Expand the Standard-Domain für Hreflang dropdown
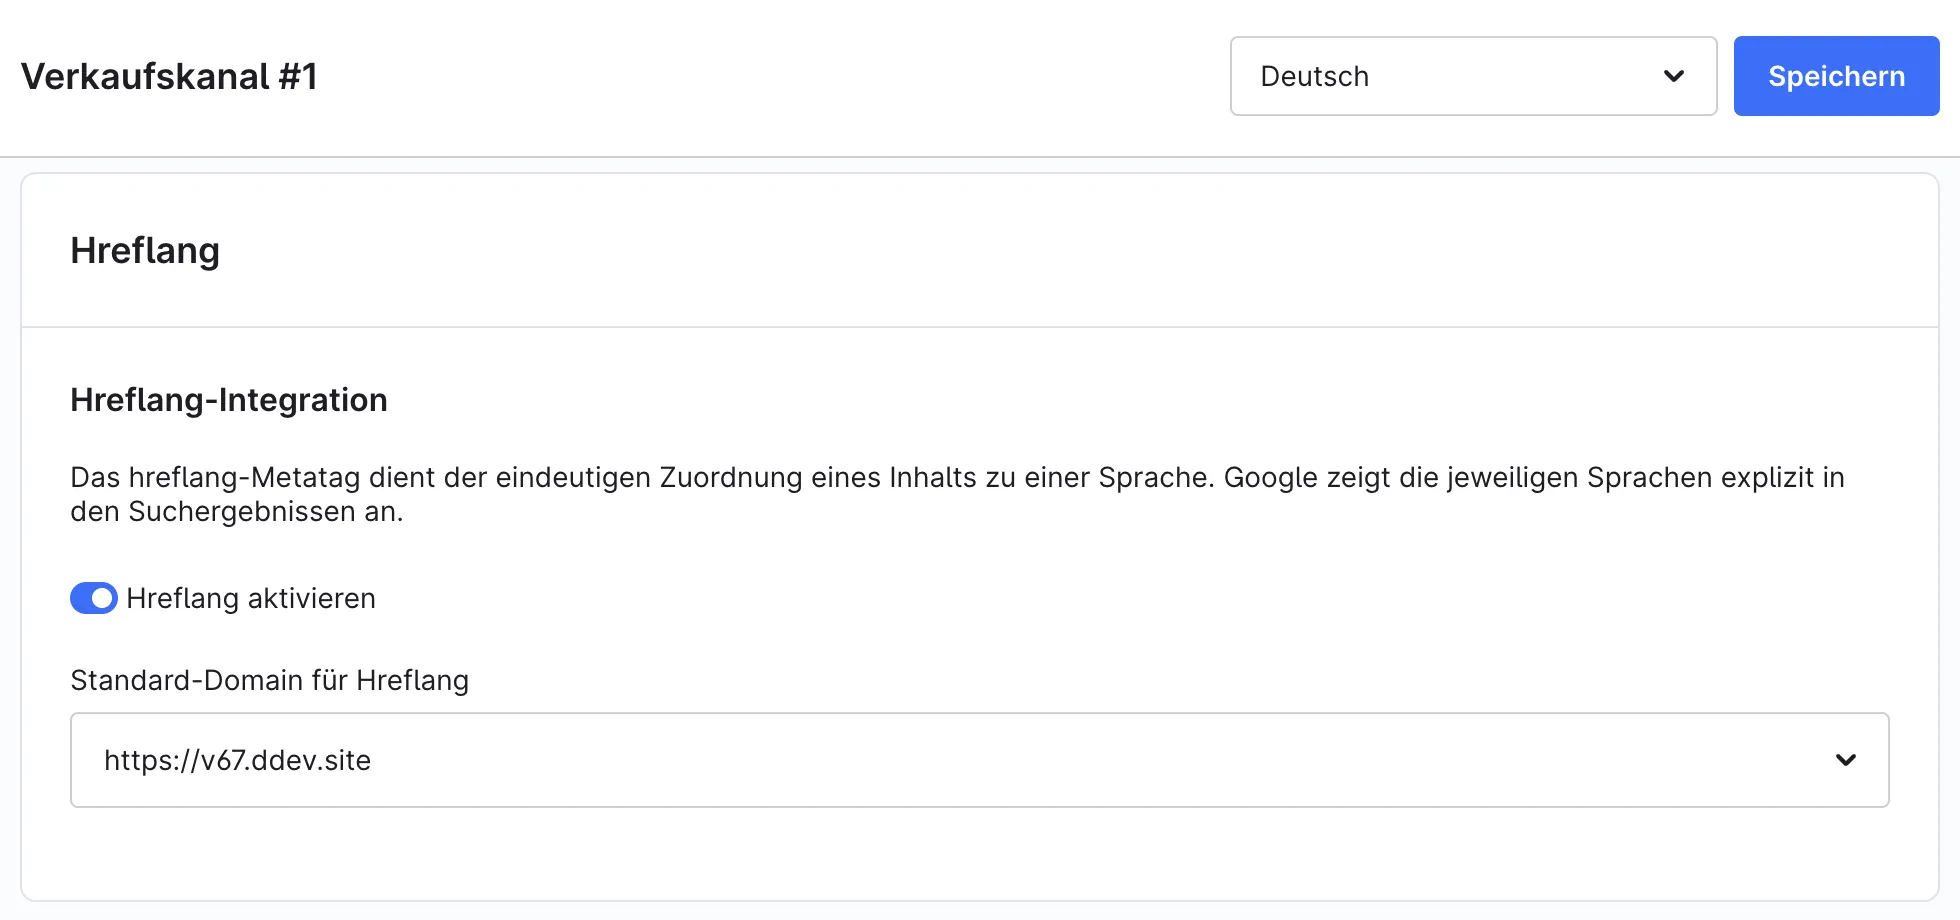 pyautogui.click(x=979, y=760)
